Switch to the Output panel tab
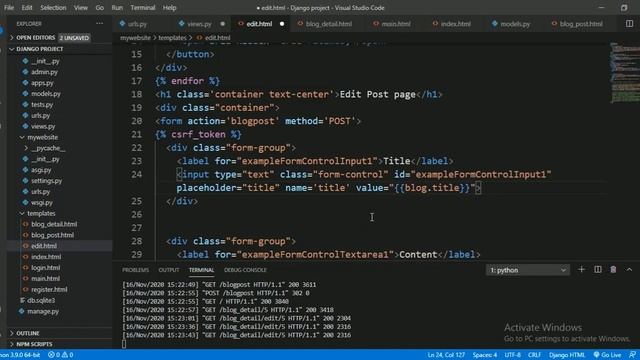640x360 pixels. (169, 270)
